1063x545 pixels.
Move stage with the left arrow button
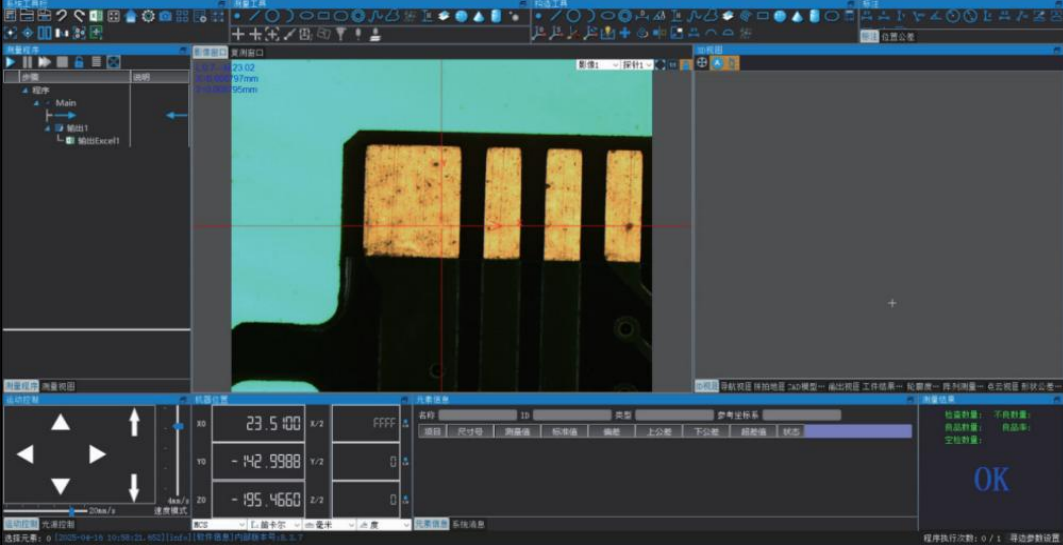[x=25, y=454]
